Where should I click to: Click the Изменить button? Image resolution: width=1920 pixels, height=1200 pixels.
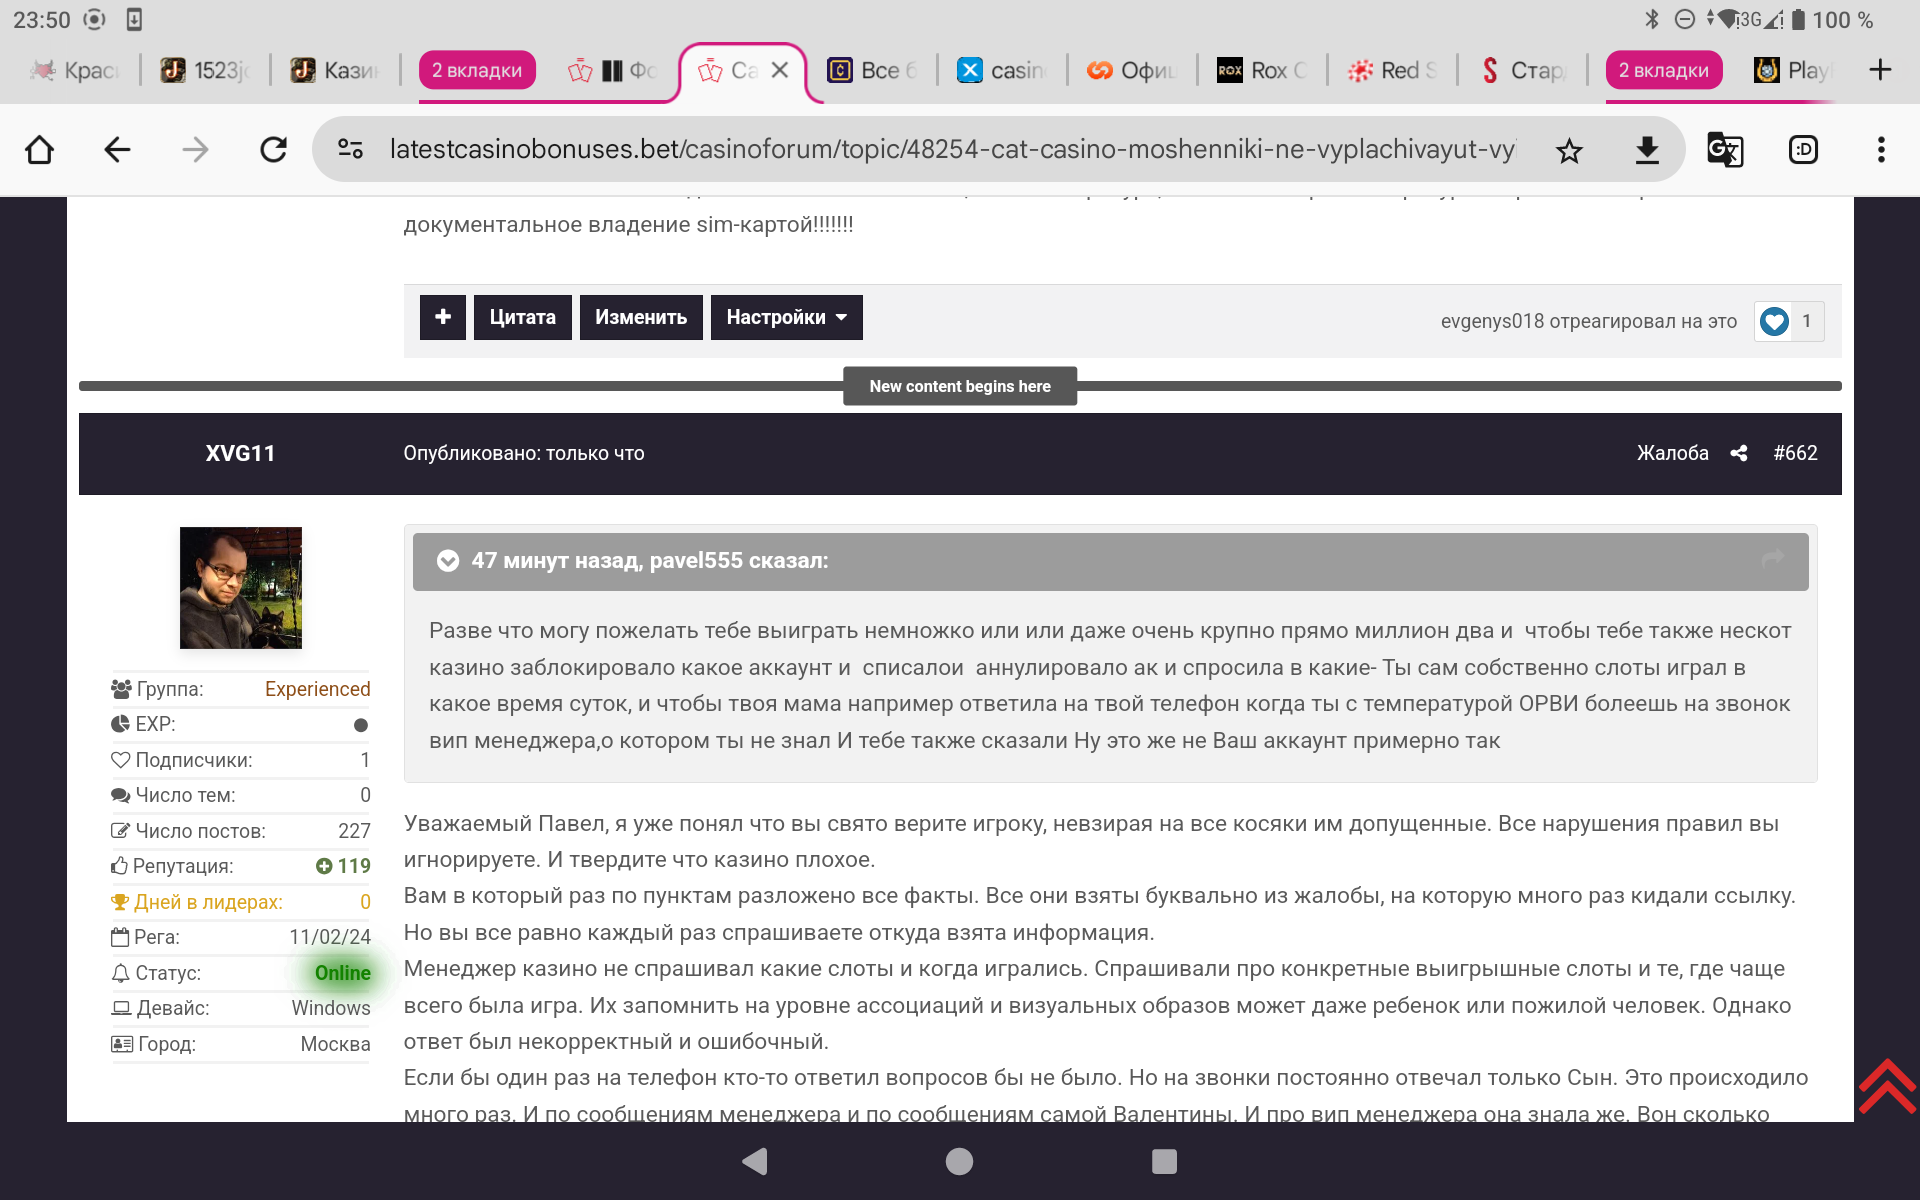pos(640,317)
